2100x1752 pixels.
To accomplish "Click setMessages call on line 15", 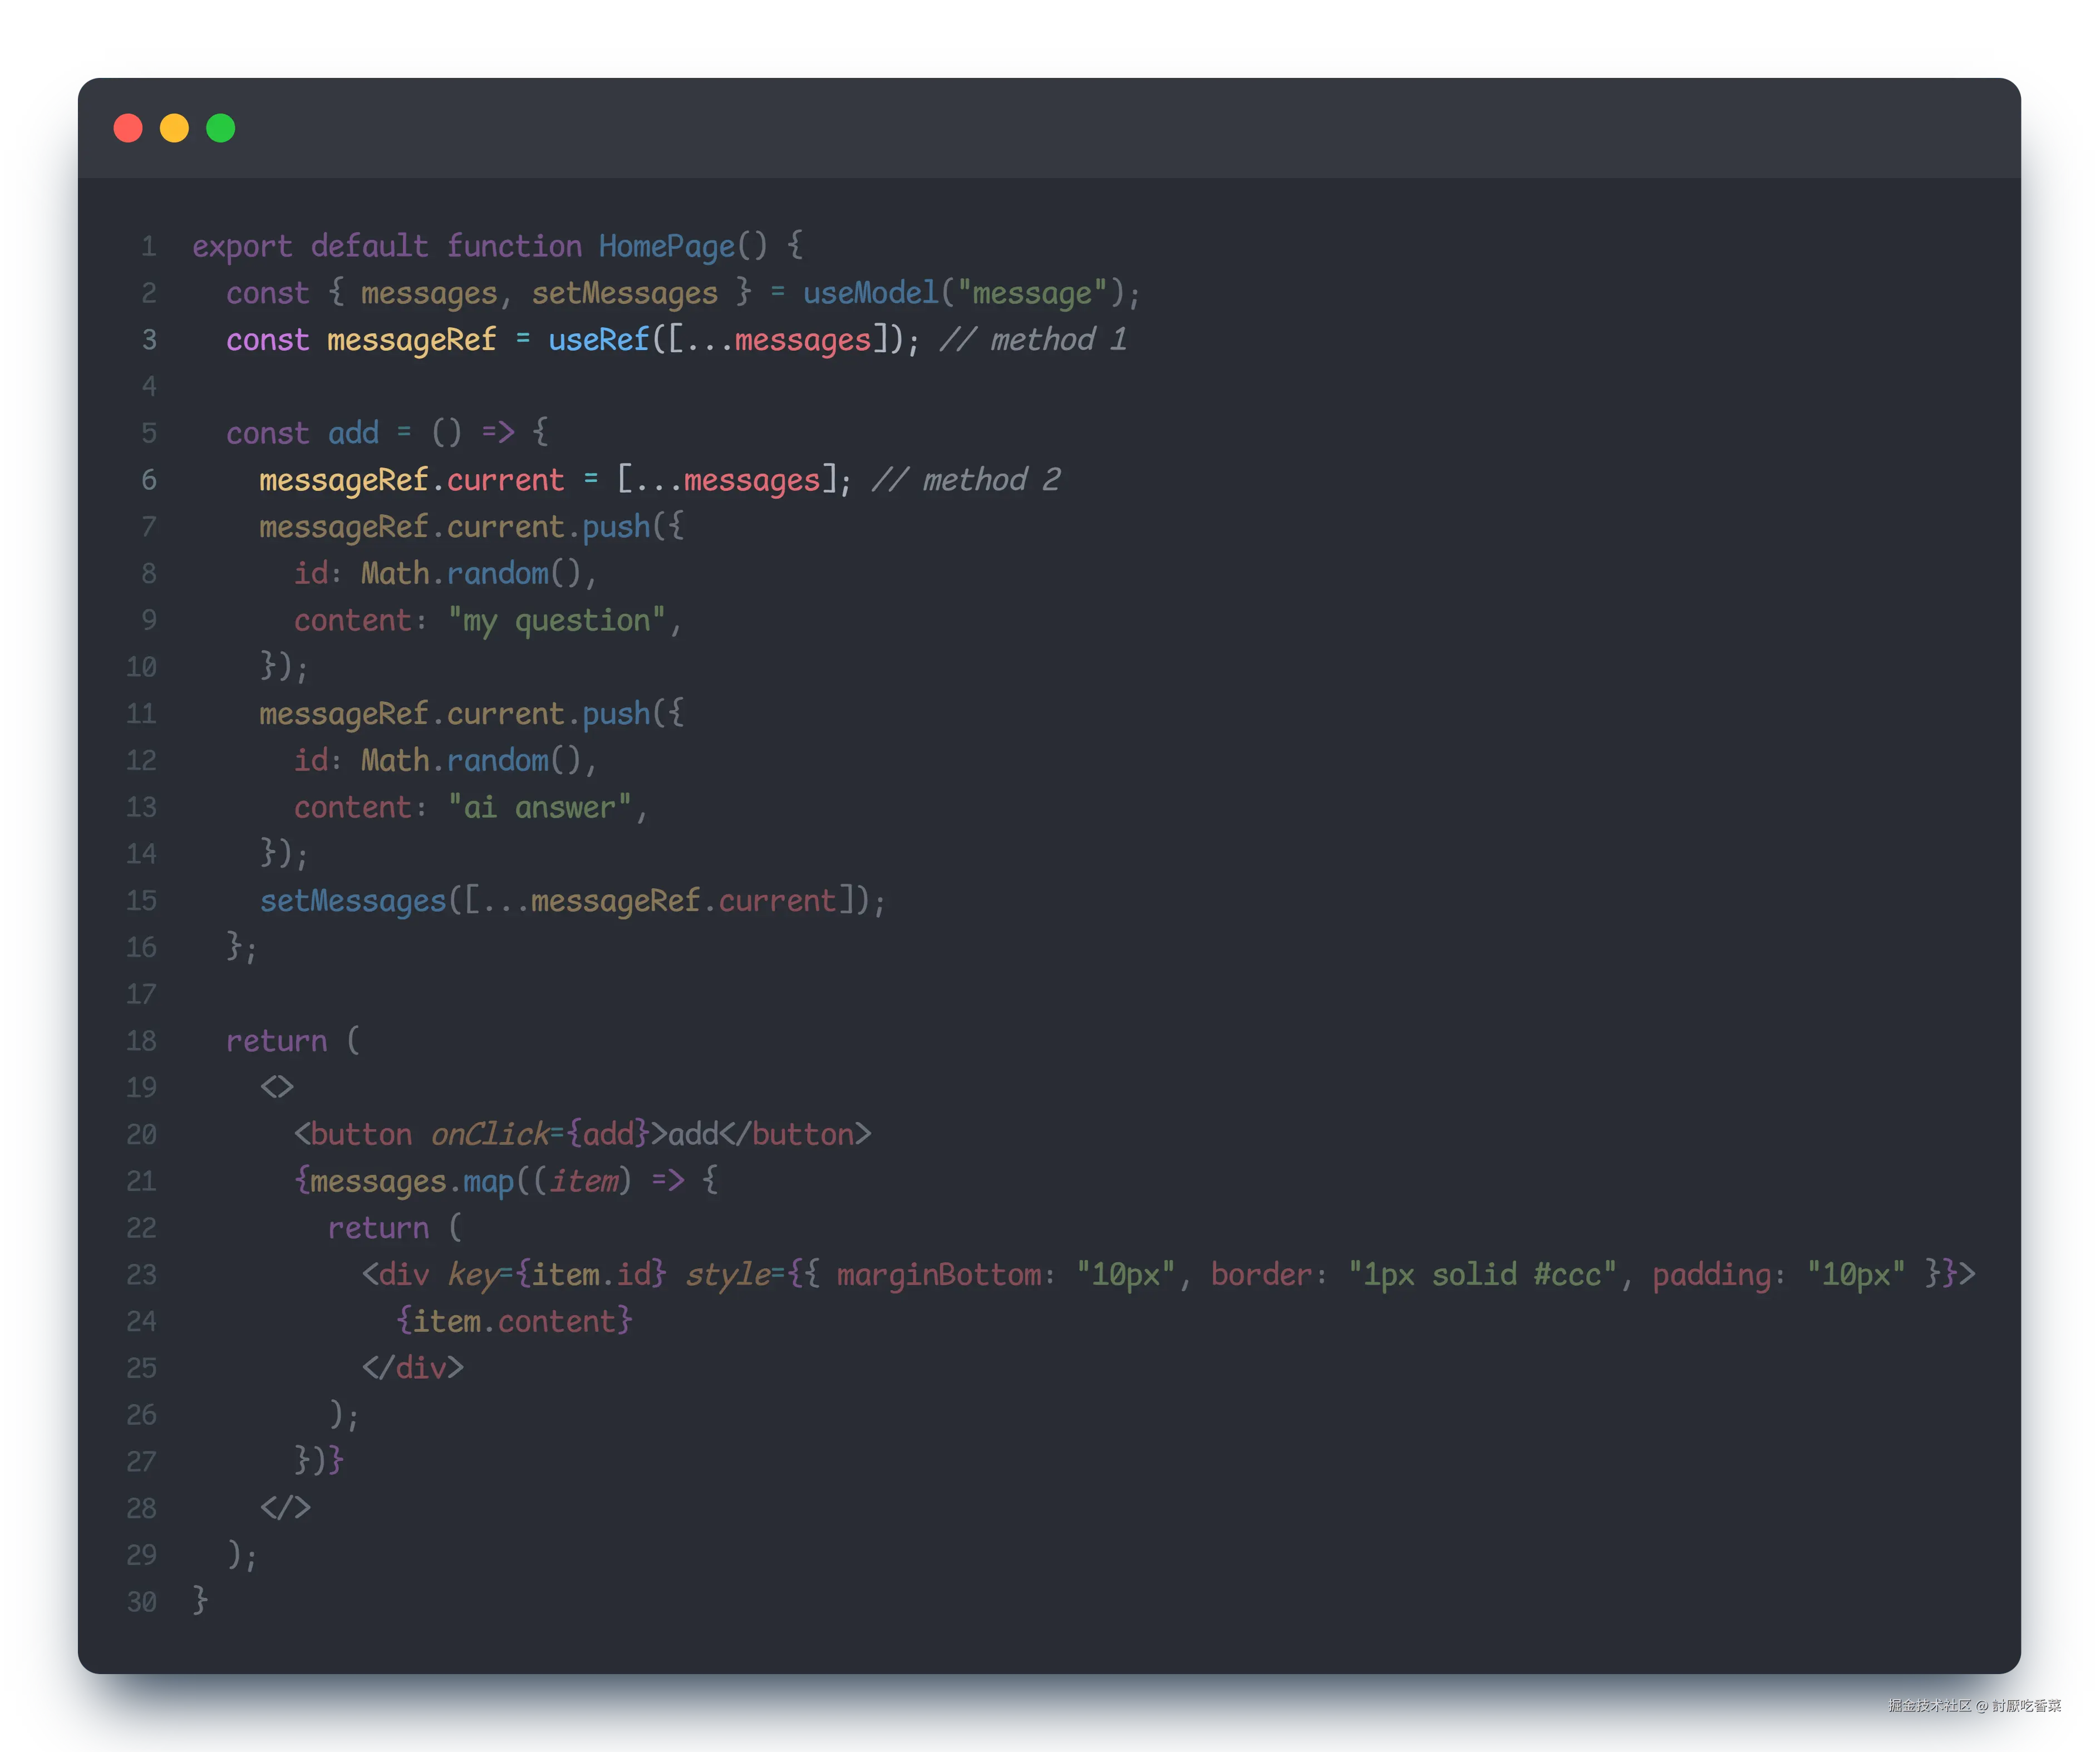I will 352,901.
